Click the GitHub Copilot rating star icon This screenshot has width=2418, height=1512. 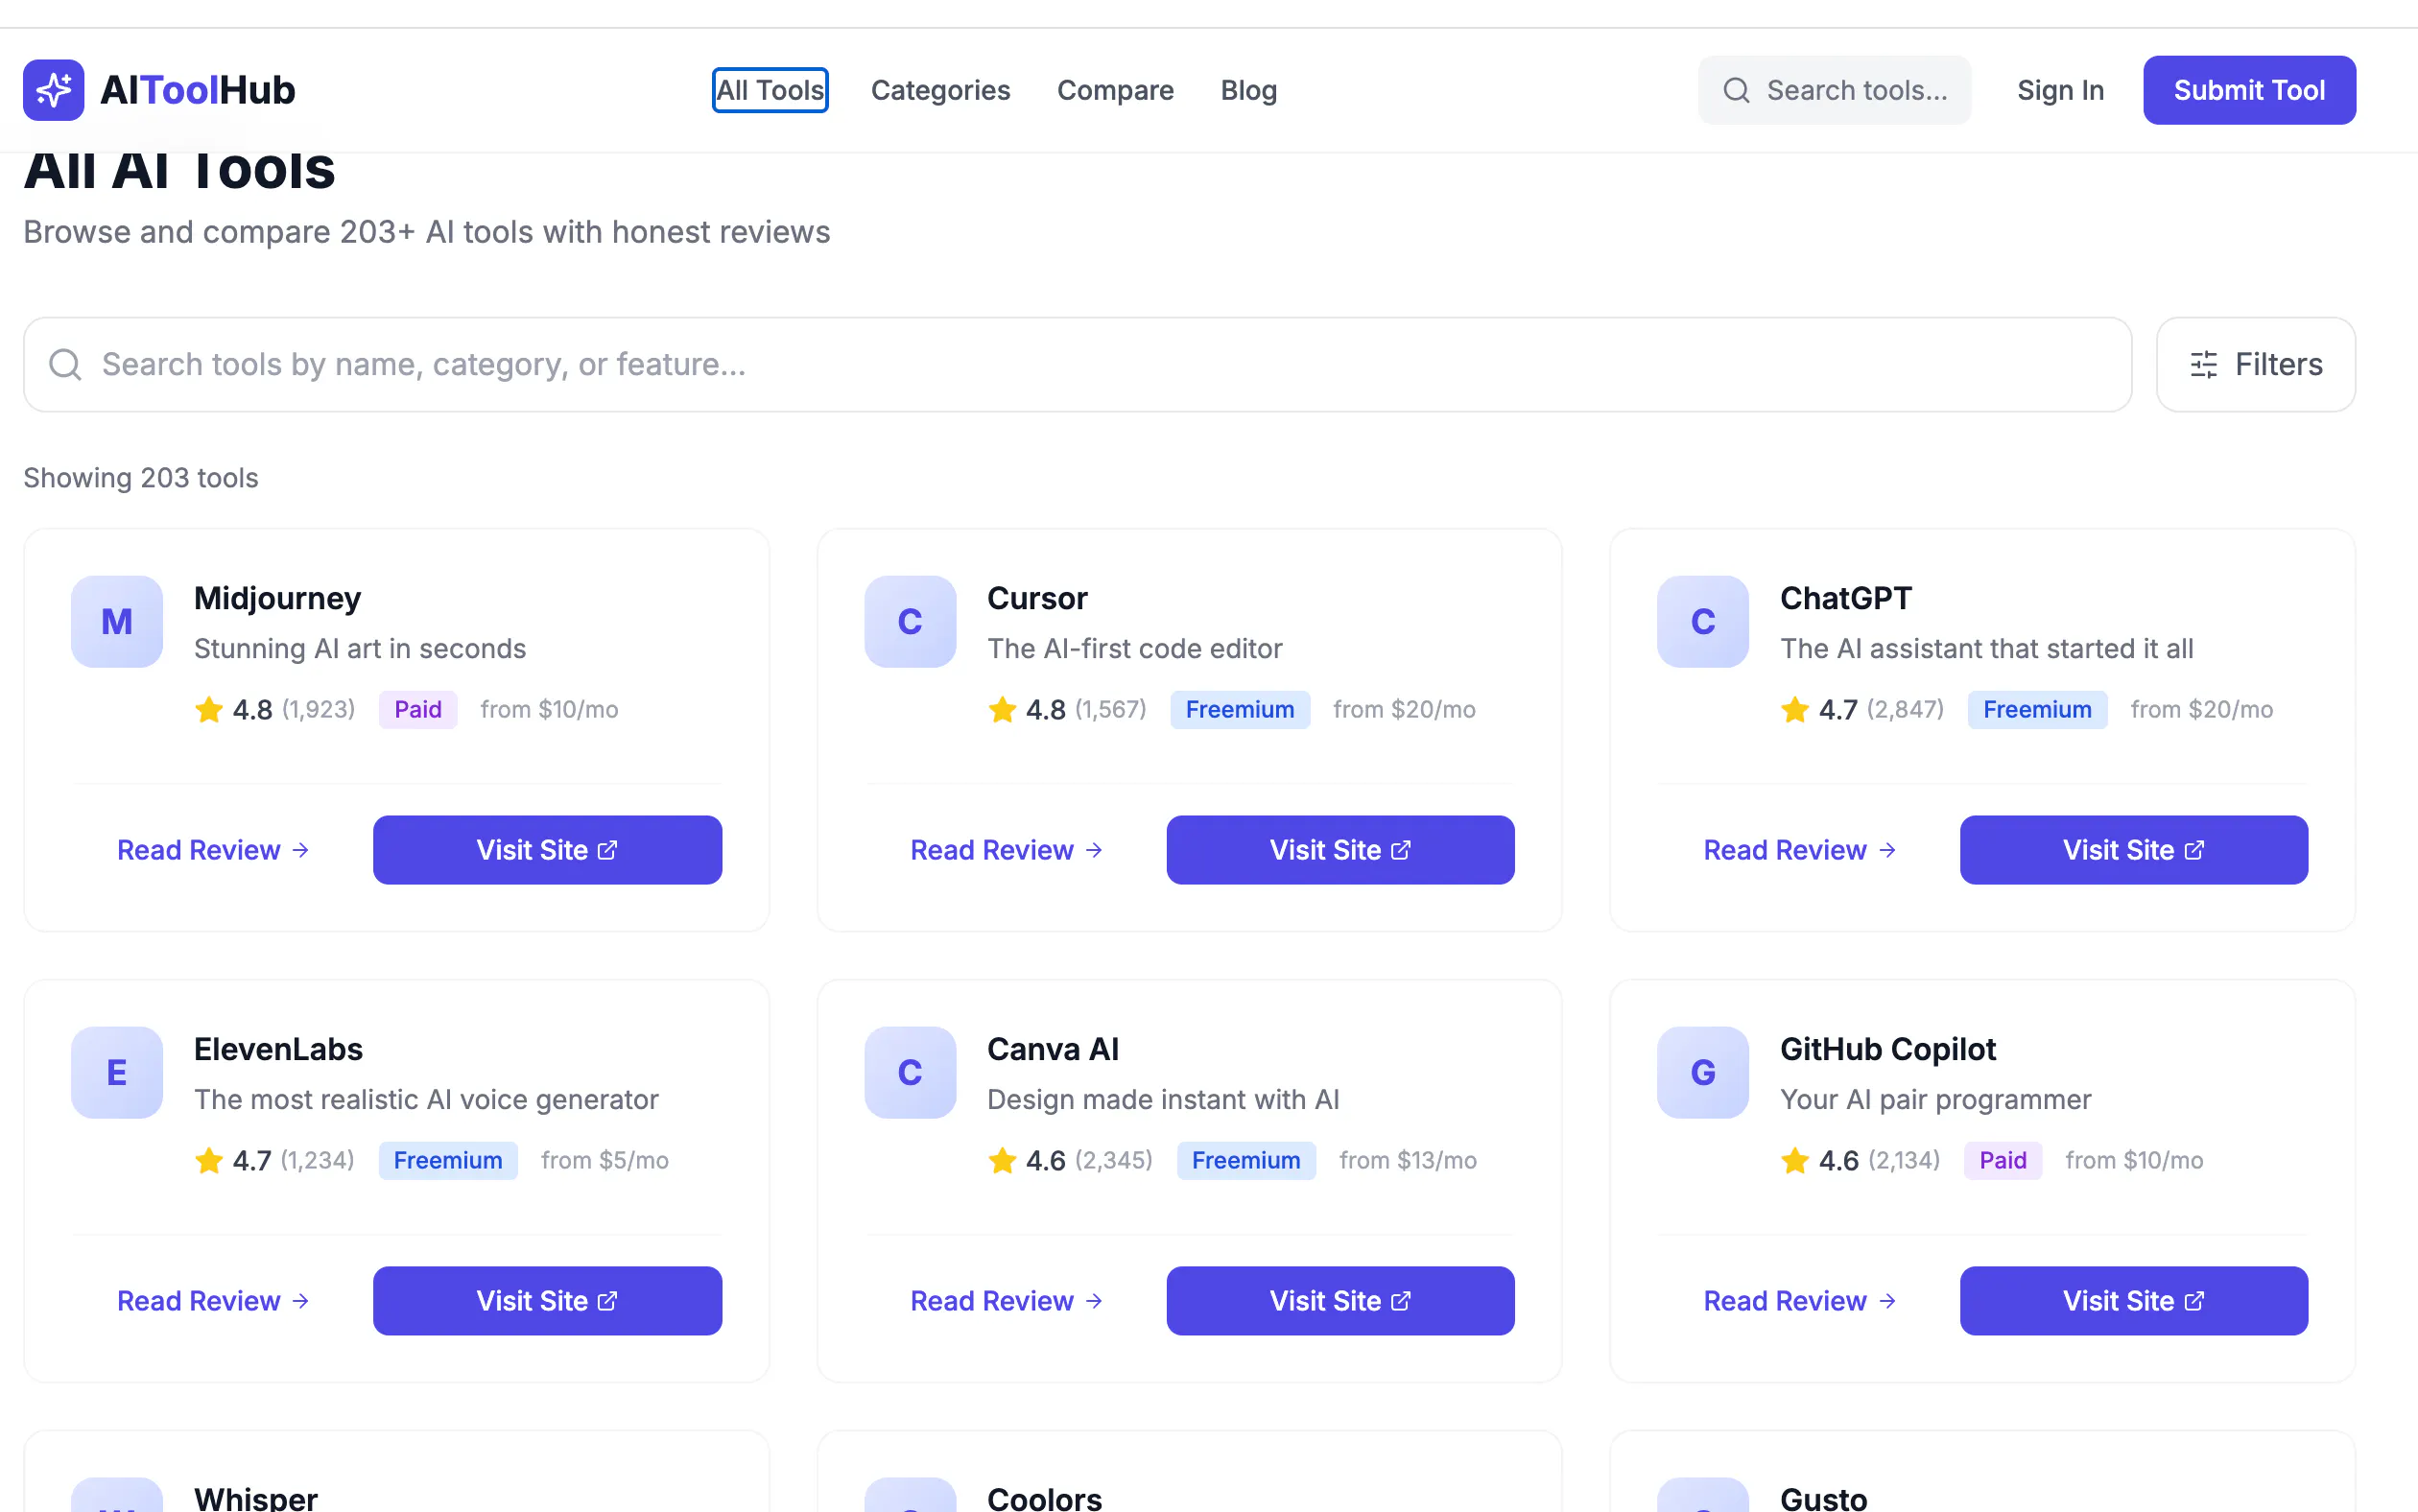coord(1795,1161)
